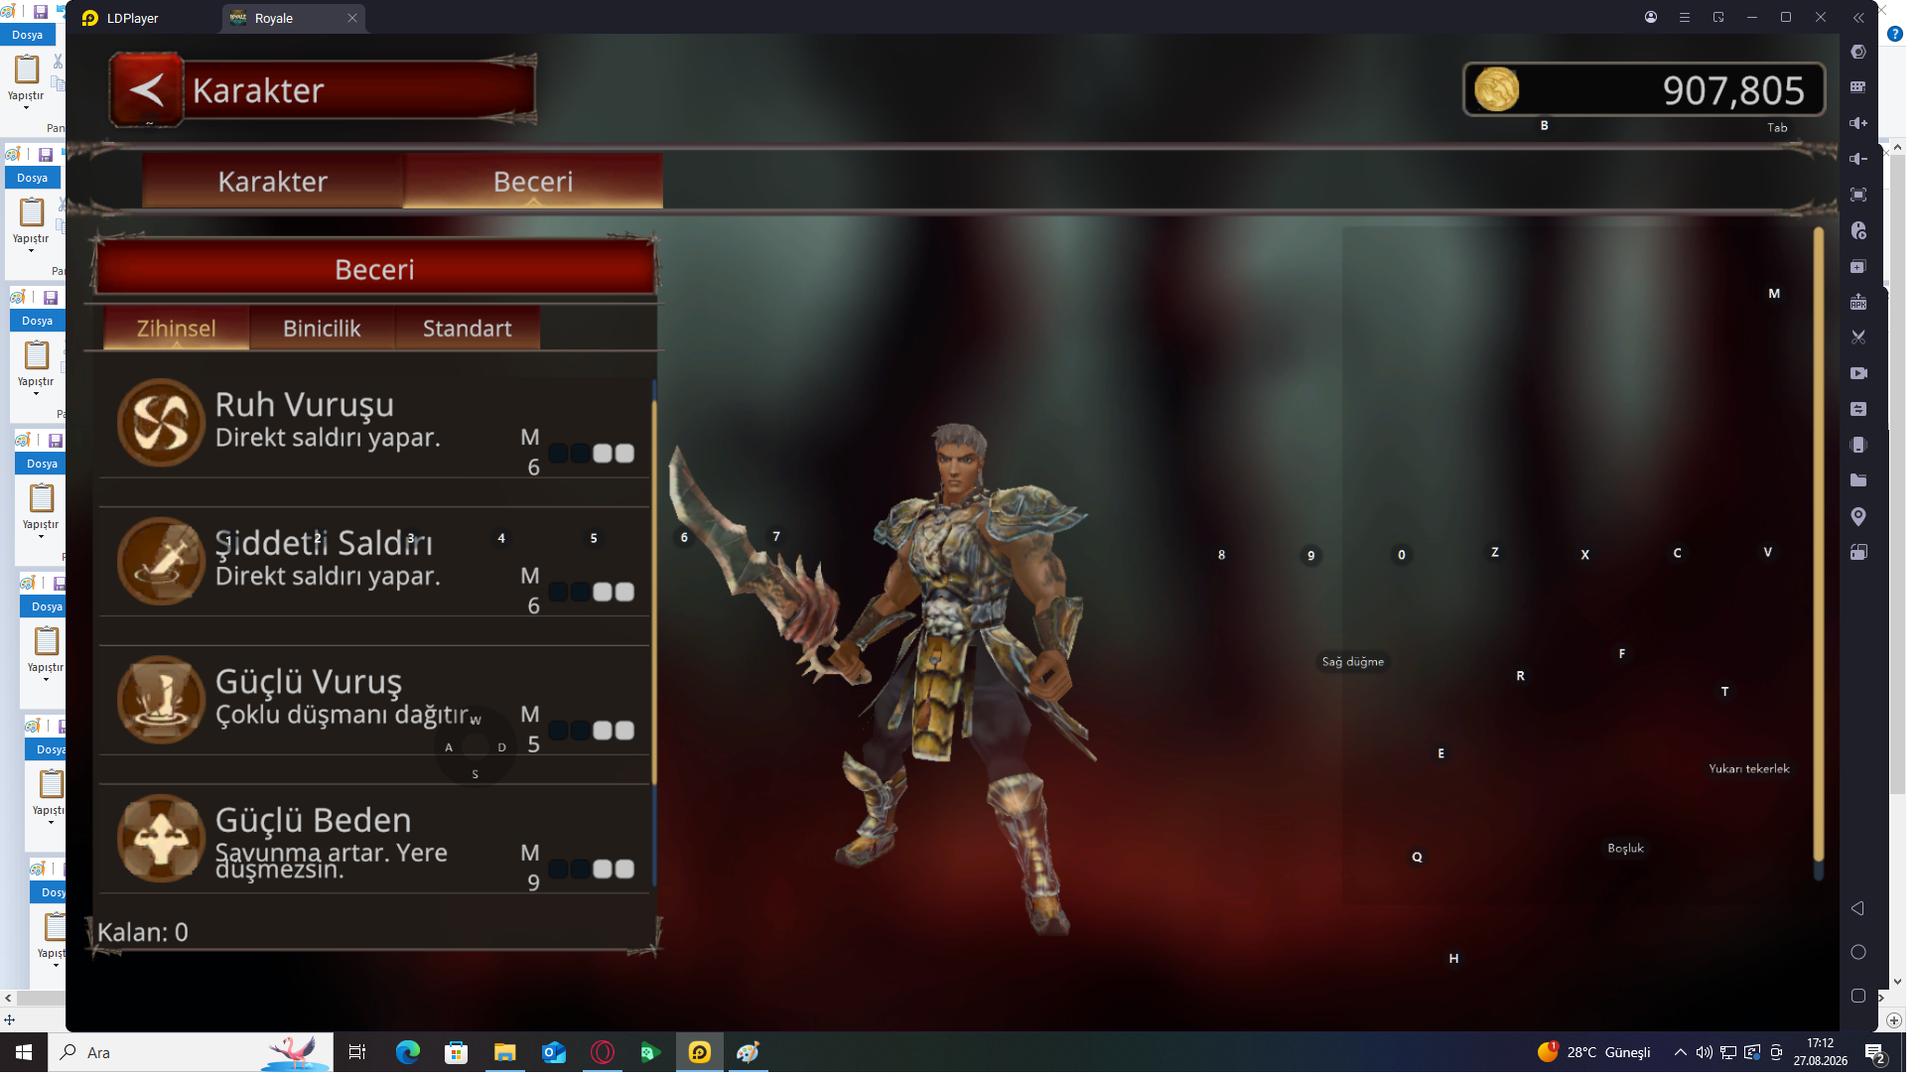Increase volume using LDPlayer sidebar icon
Viewport: 1920px width, 1078px height.
1858,123
